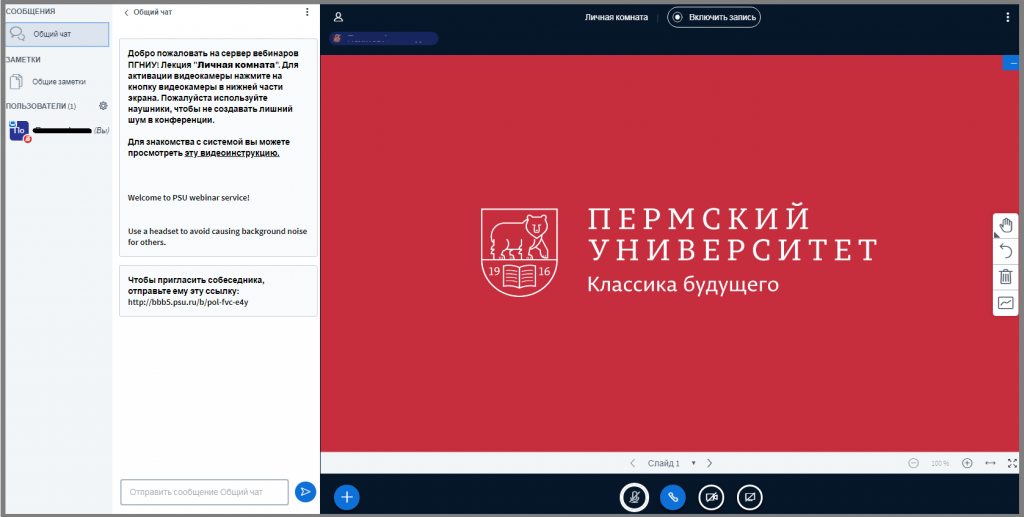Reset zoom via the 100% label

click(940, 463)
